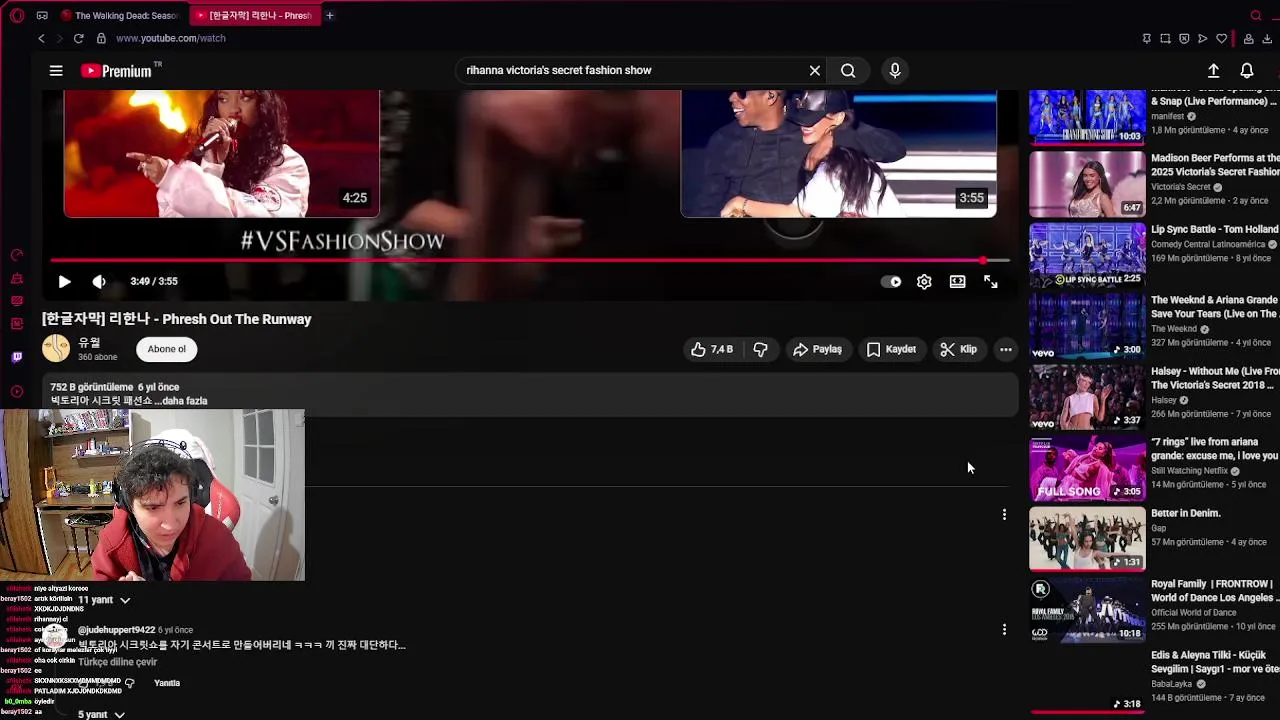Open the flow send arrow icon

pos(1203,39)
